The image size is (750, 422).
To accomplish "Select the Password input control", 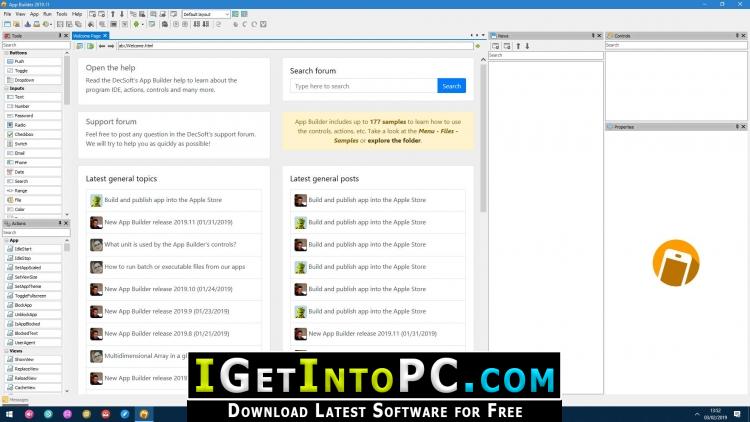I will [33, 116].
